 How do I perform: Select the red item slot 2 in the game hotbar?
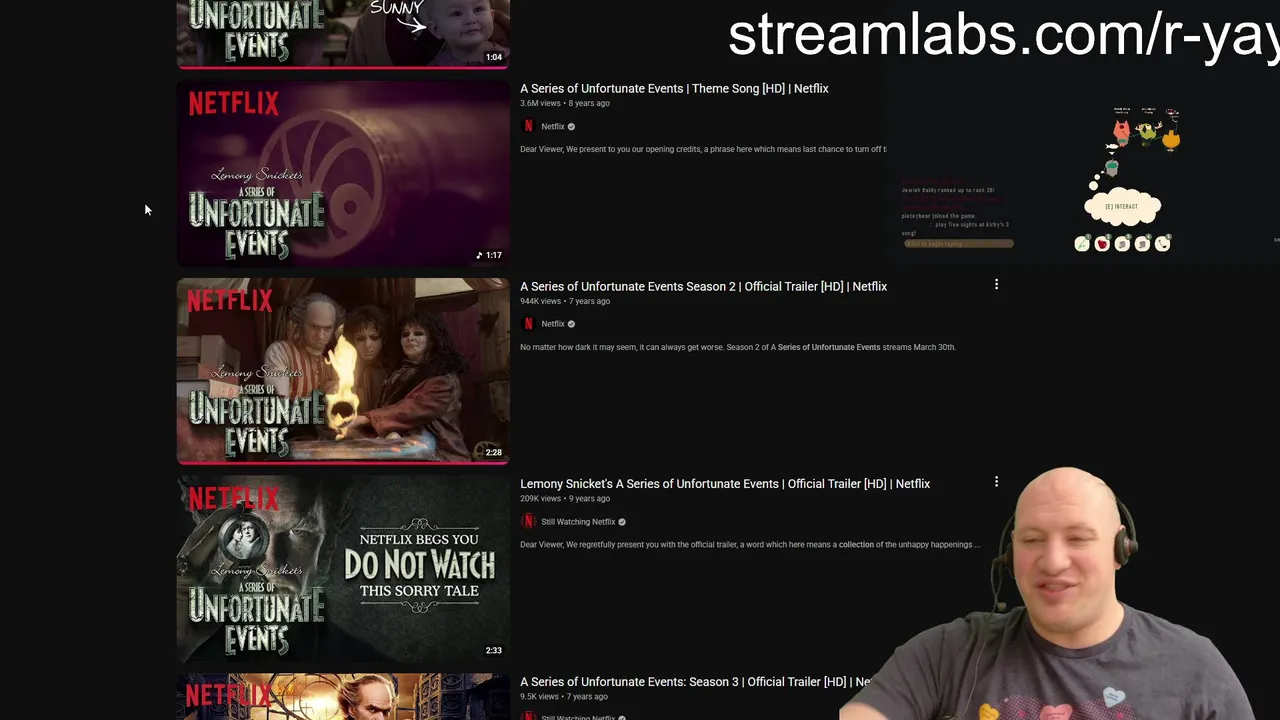pyautogui.click(x=1102, y=244)
